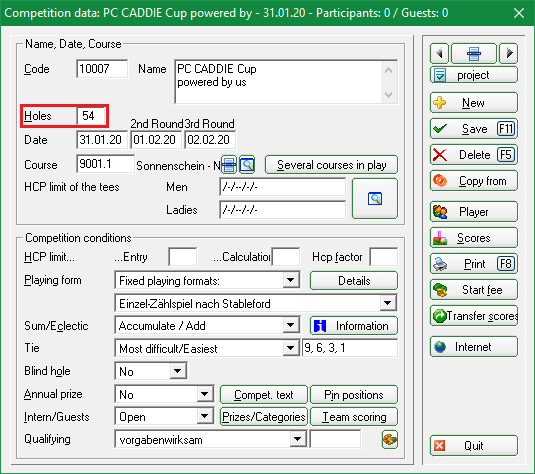Go to previous competition with left arrow
The image size is (535, 474).
(x=439, y=53)
